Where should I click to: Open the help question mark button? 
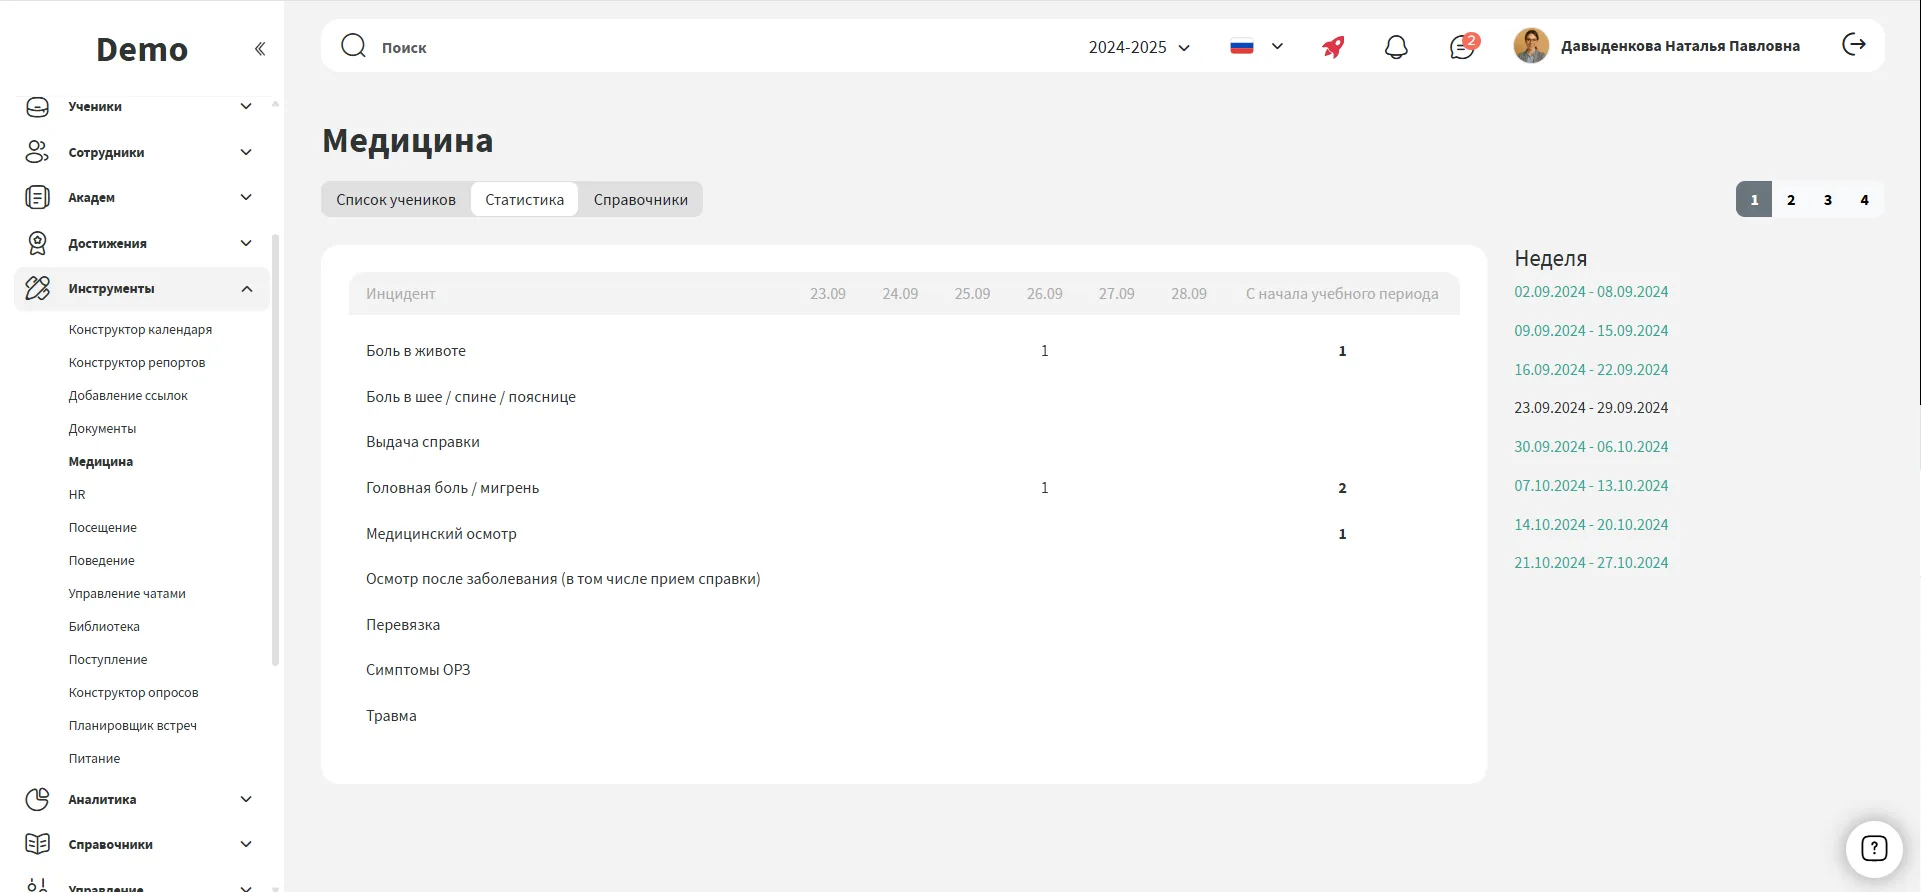coord(1873,849)
